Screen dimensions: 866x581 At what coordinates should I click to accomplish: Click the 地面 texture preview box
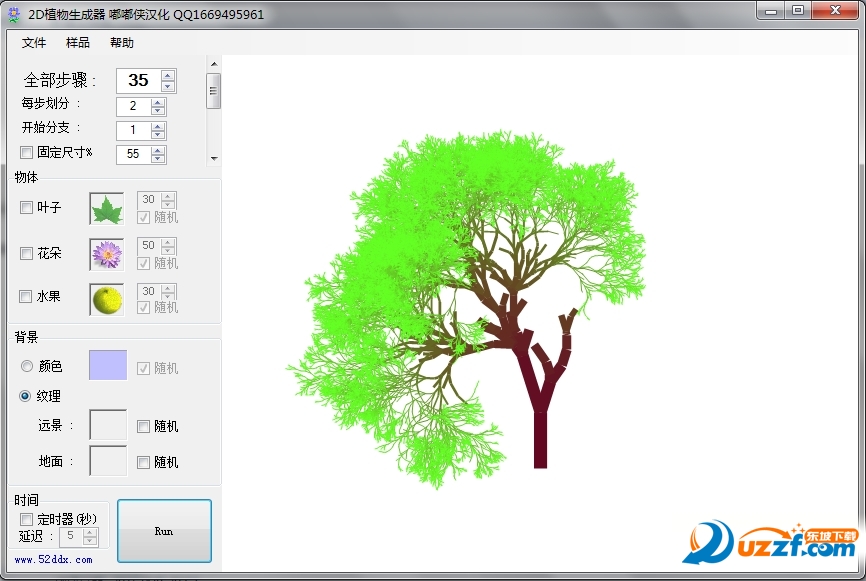pyautogui.click(x=108, y=461)
